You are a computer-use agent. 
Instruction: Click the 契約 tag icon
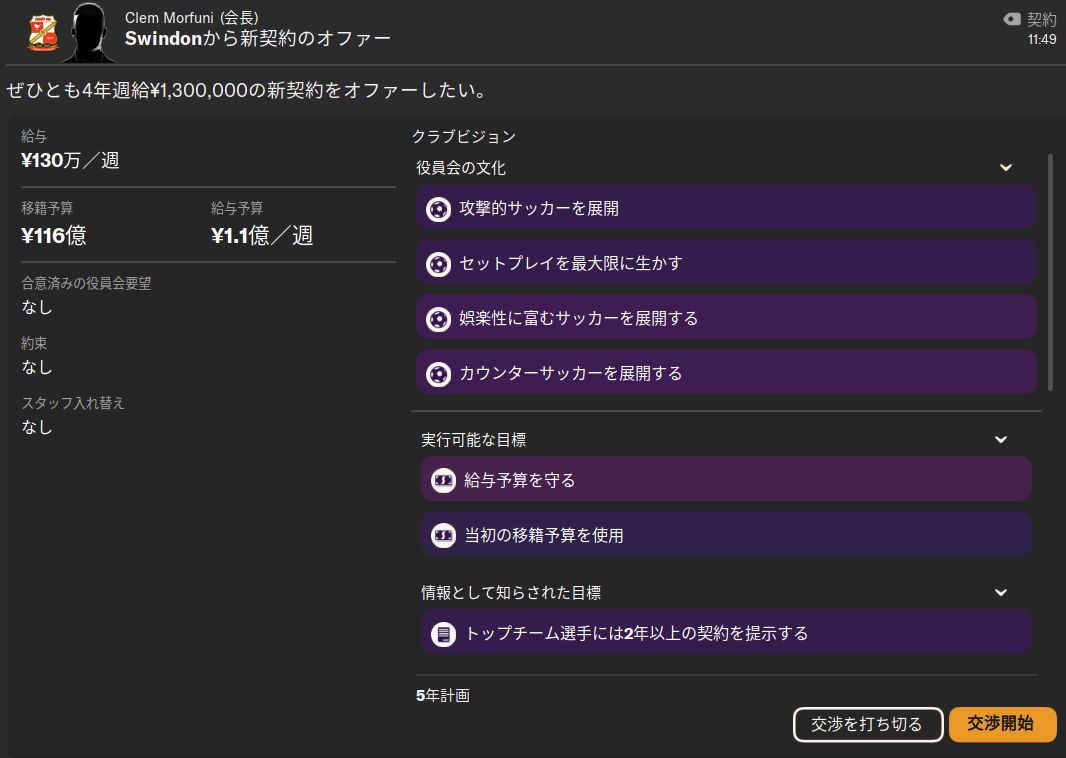click(1012, 19)
